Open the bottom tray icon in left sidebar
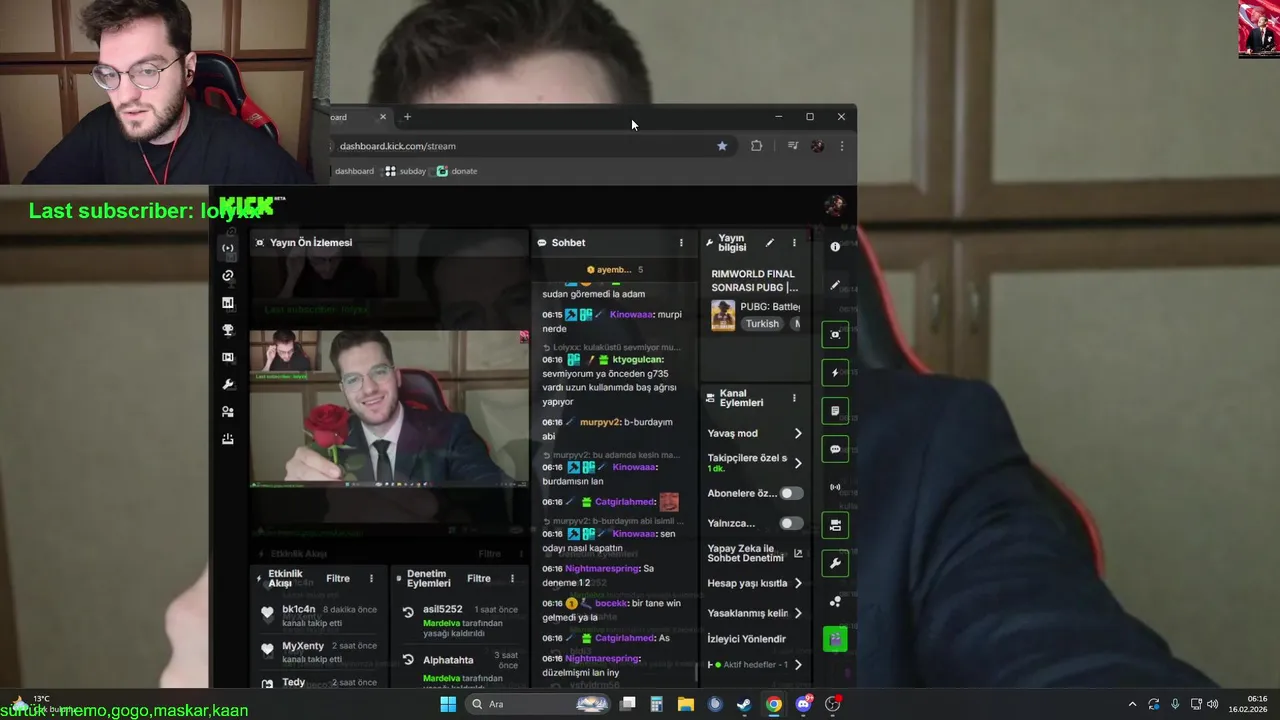Viewport: 1280px width, 720px height. (x=228, y=438)
